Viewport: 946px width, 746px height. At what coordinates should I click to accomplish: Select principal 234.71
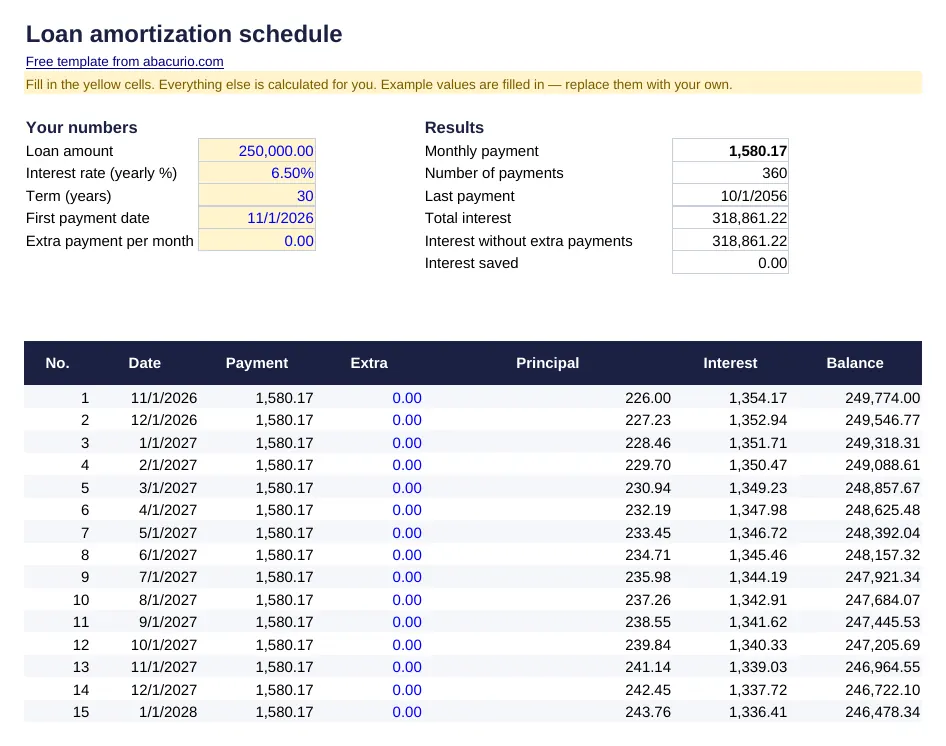[x=648, y=555]
